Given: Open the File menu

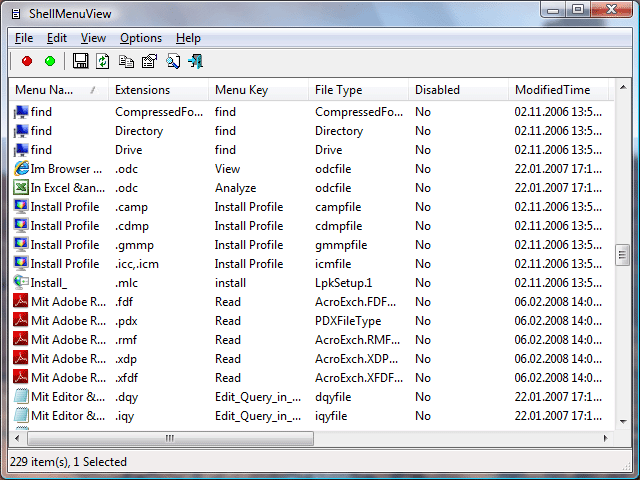Looking at the screenshot, I should coord(24,38).
